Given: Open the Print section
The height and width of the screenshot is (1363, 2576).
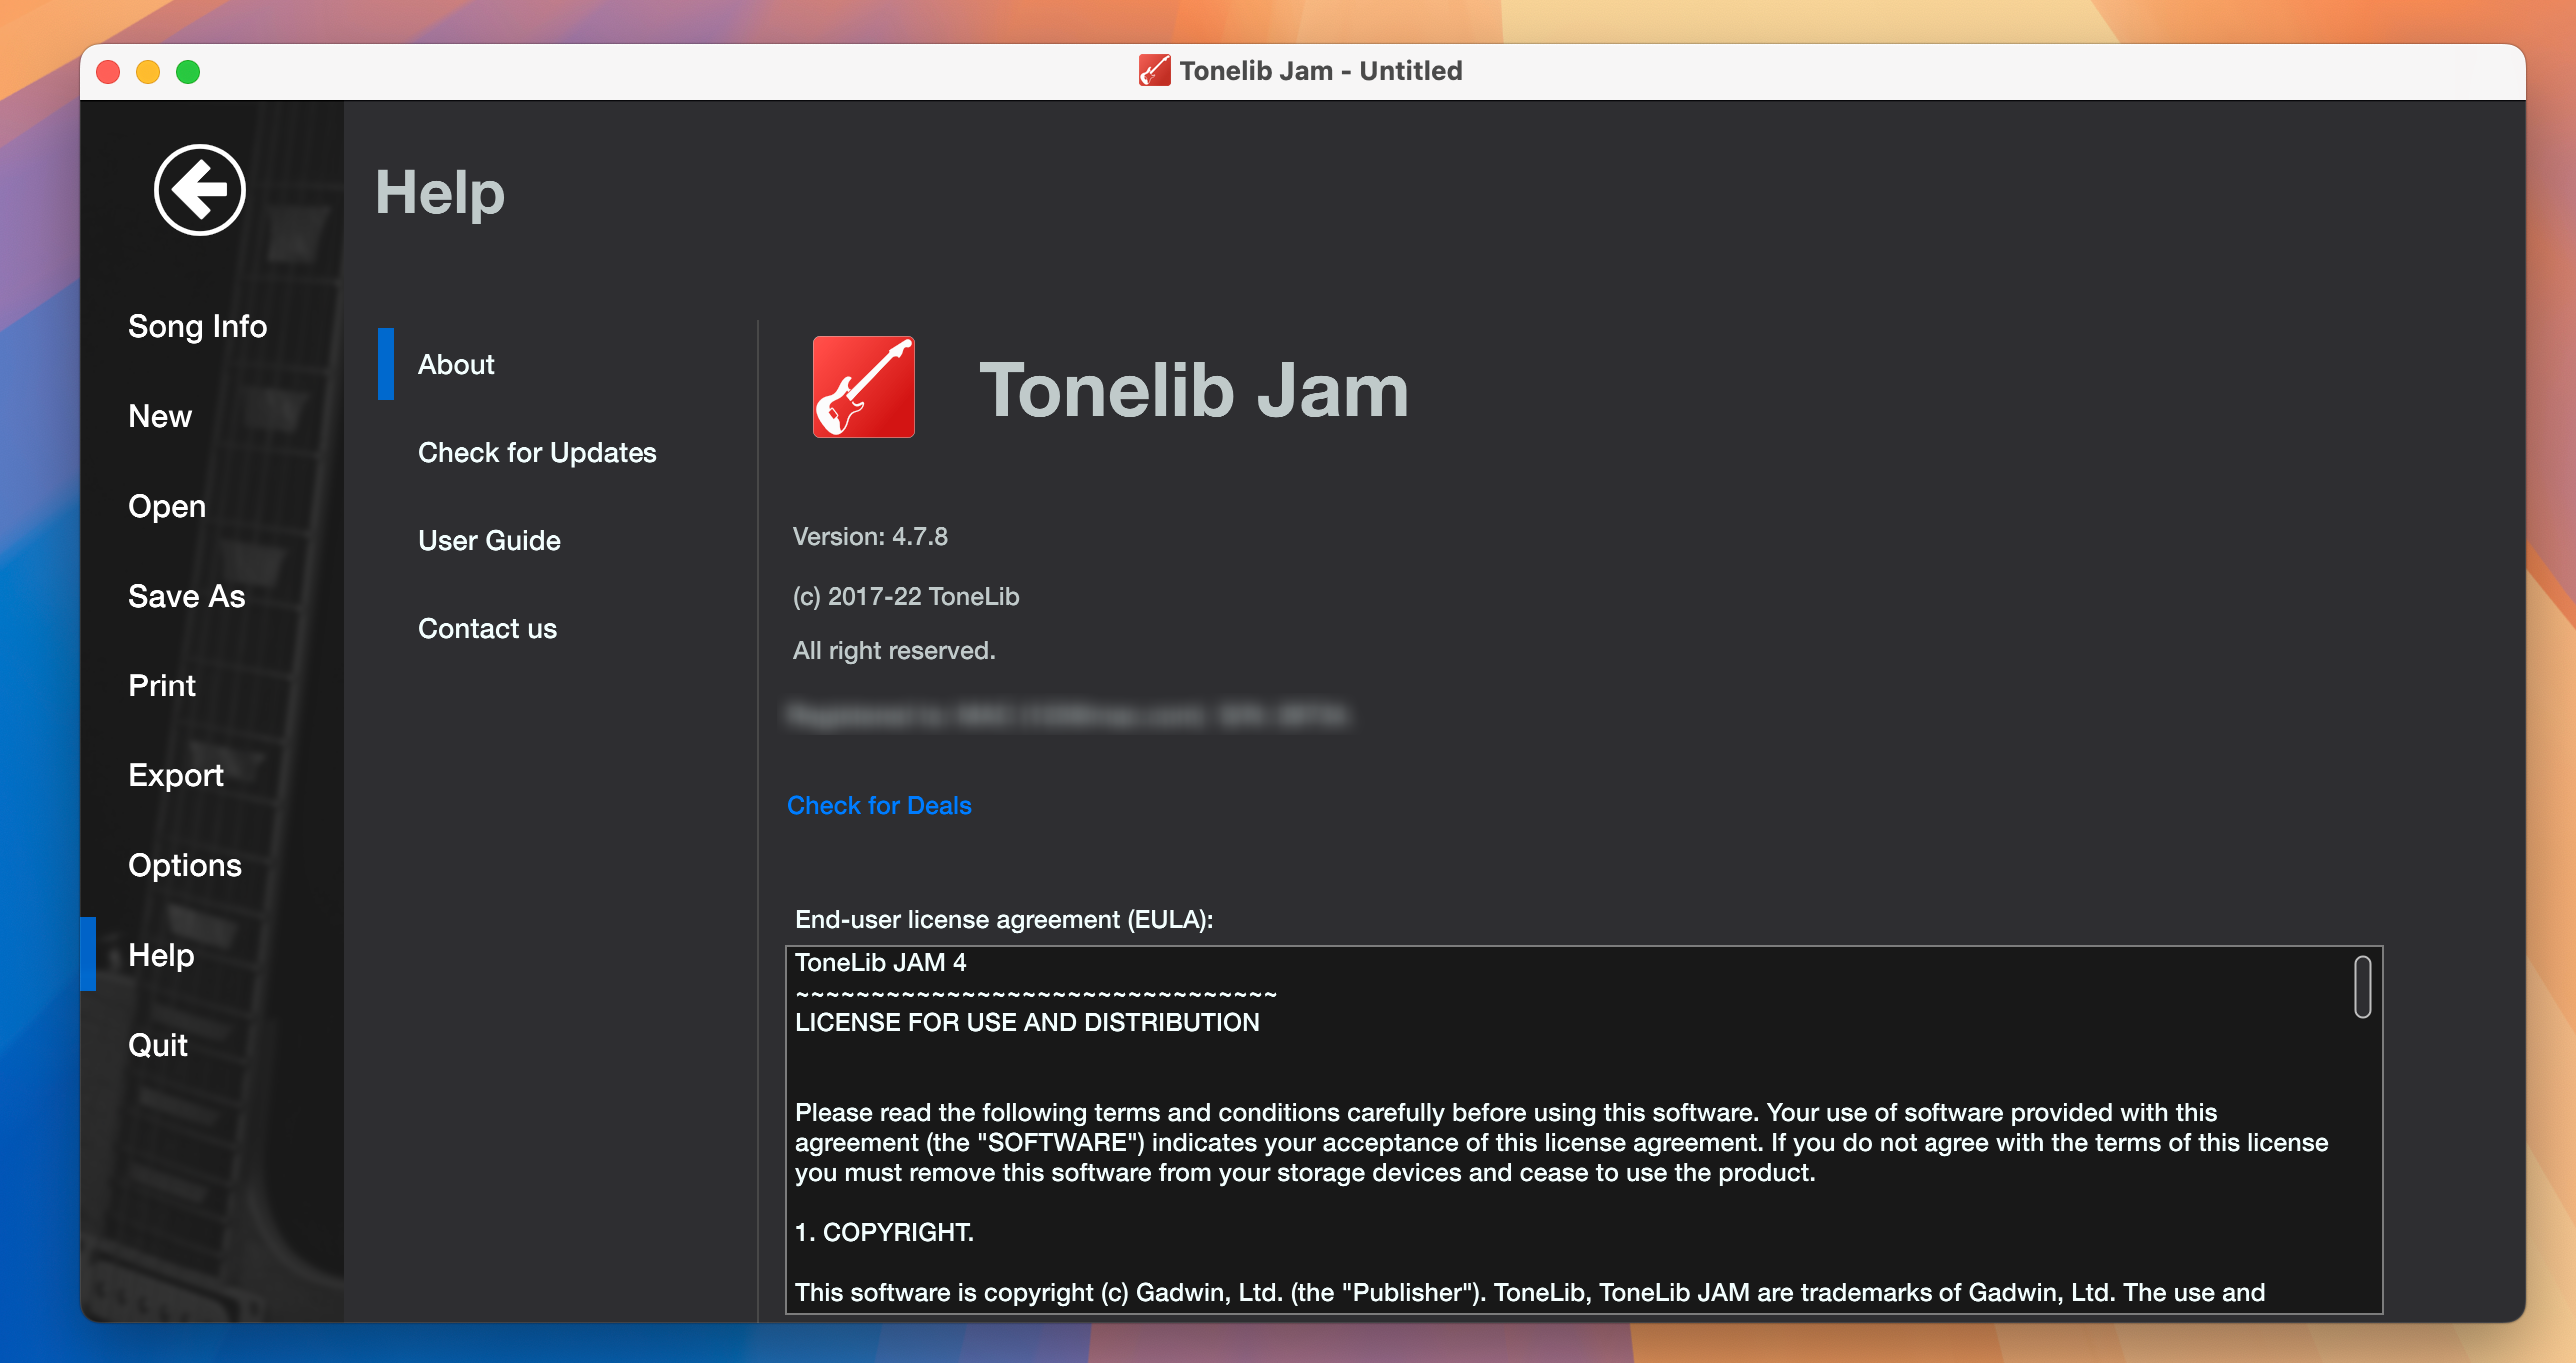Looking at the screenshot, I should 162,686.
